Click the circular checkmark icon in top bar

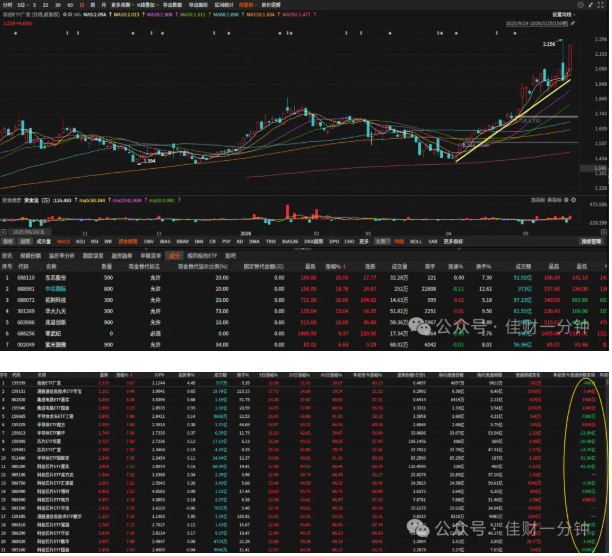pyautogui.click(x=583, y=5)
